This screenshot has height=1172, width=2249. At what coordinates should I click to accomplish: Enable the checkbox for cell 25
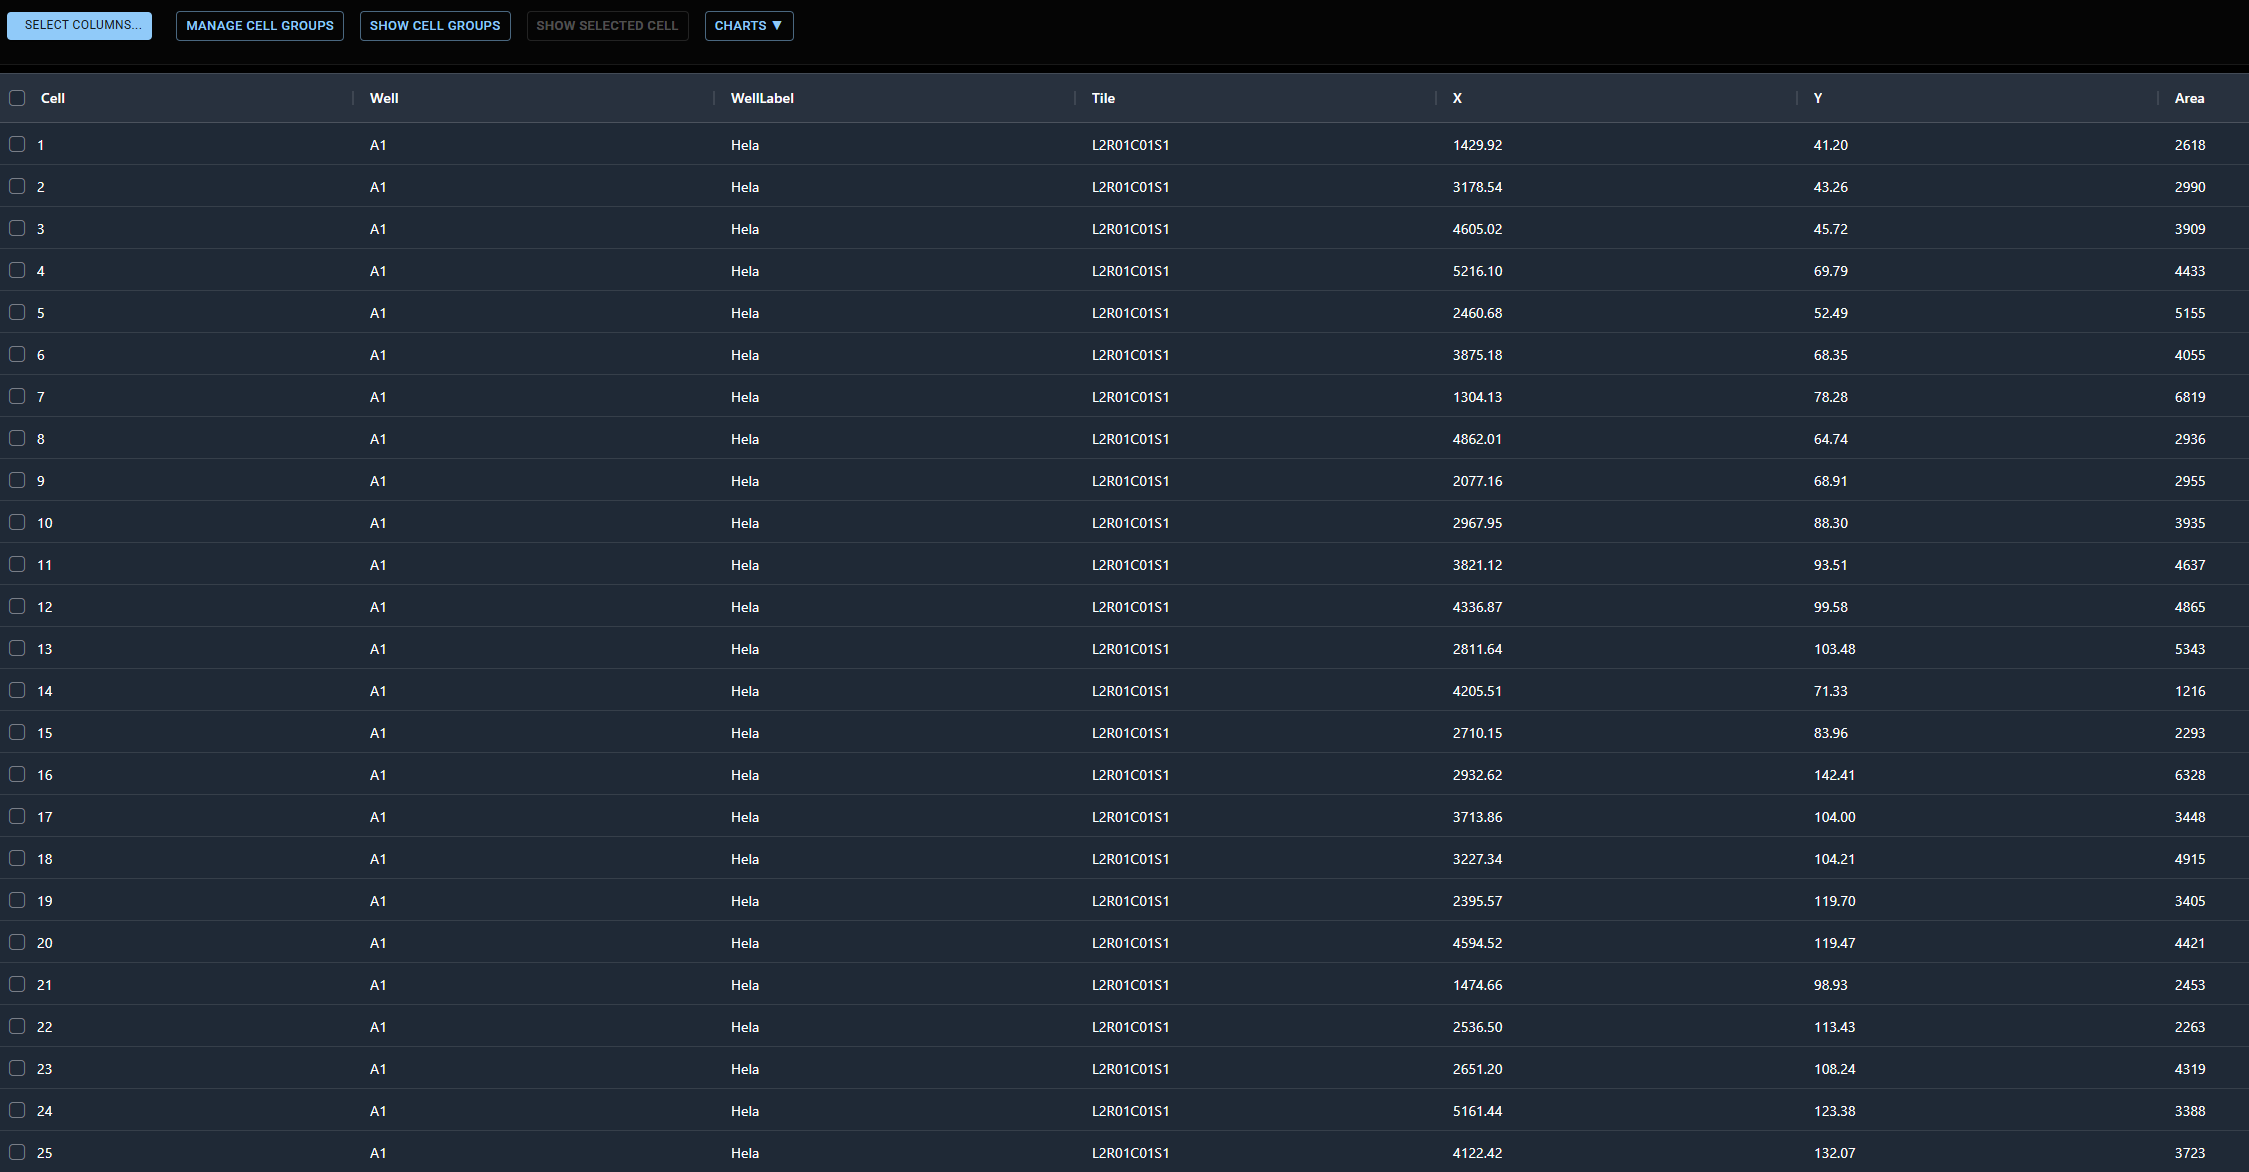17,1152
